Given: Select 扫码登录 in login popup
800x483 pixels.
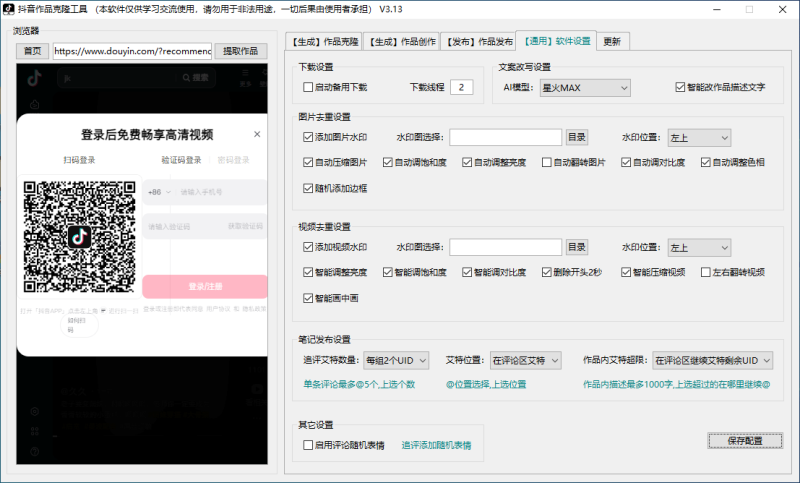Looking at the screenshot, I should (x=79, y=160).
